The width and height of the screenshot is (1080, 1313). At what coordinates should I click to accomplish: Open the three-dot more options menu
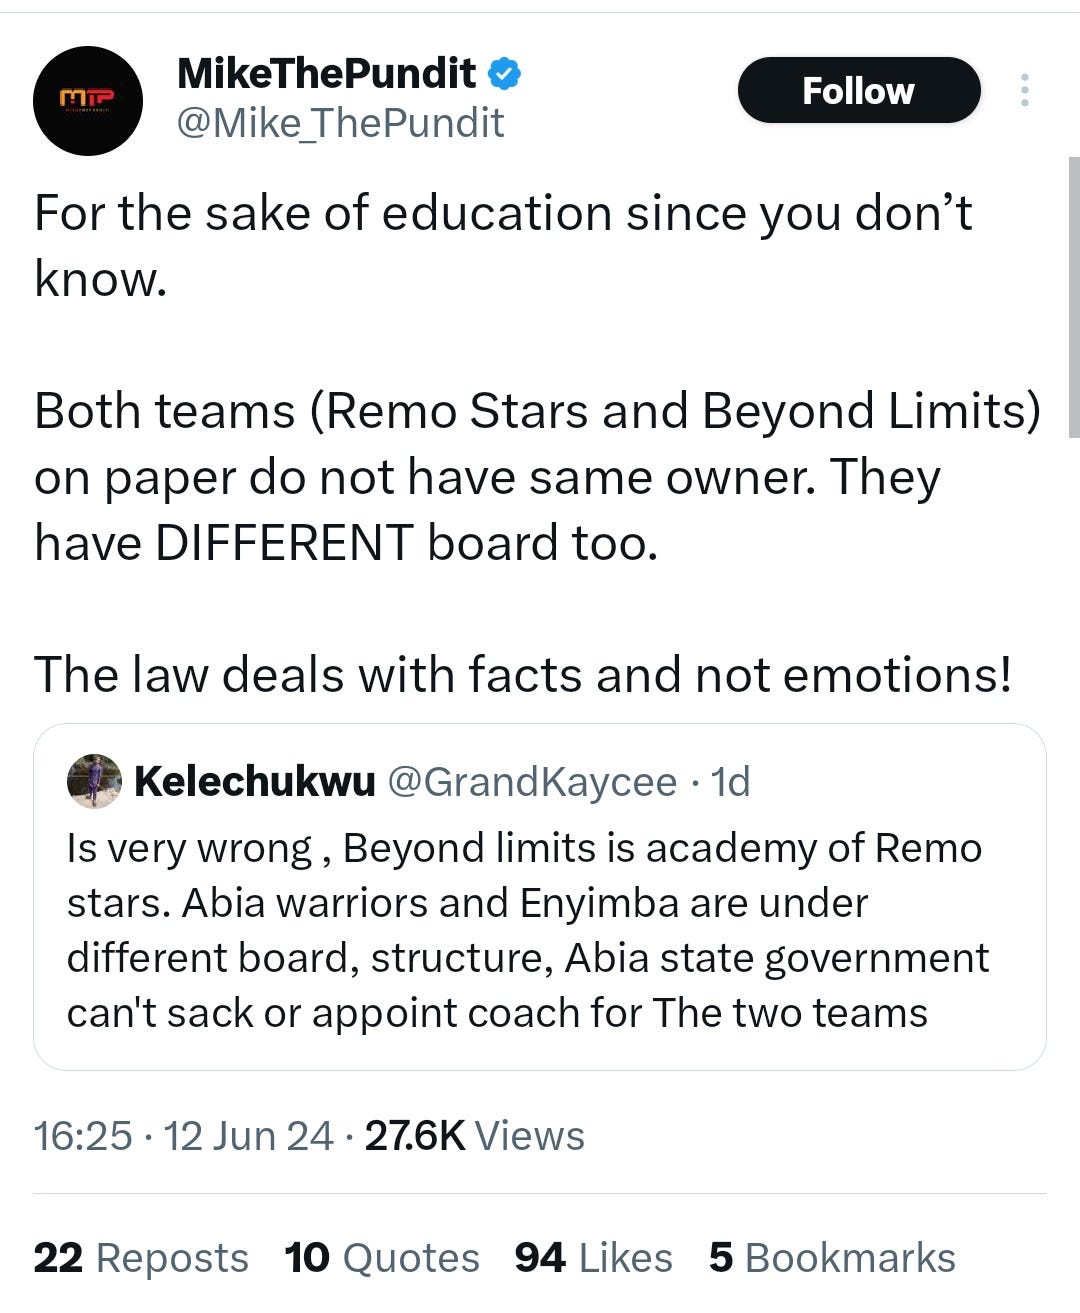pos(1024,90)
